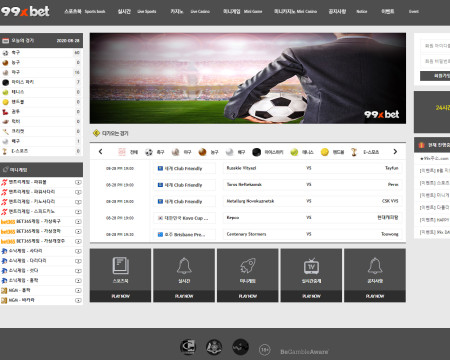Click the E-sports trophy icon in the filter row
Image resolution: width=450 pixels, height=360 pixels.
pyautogui.click(x=354, y=152)
